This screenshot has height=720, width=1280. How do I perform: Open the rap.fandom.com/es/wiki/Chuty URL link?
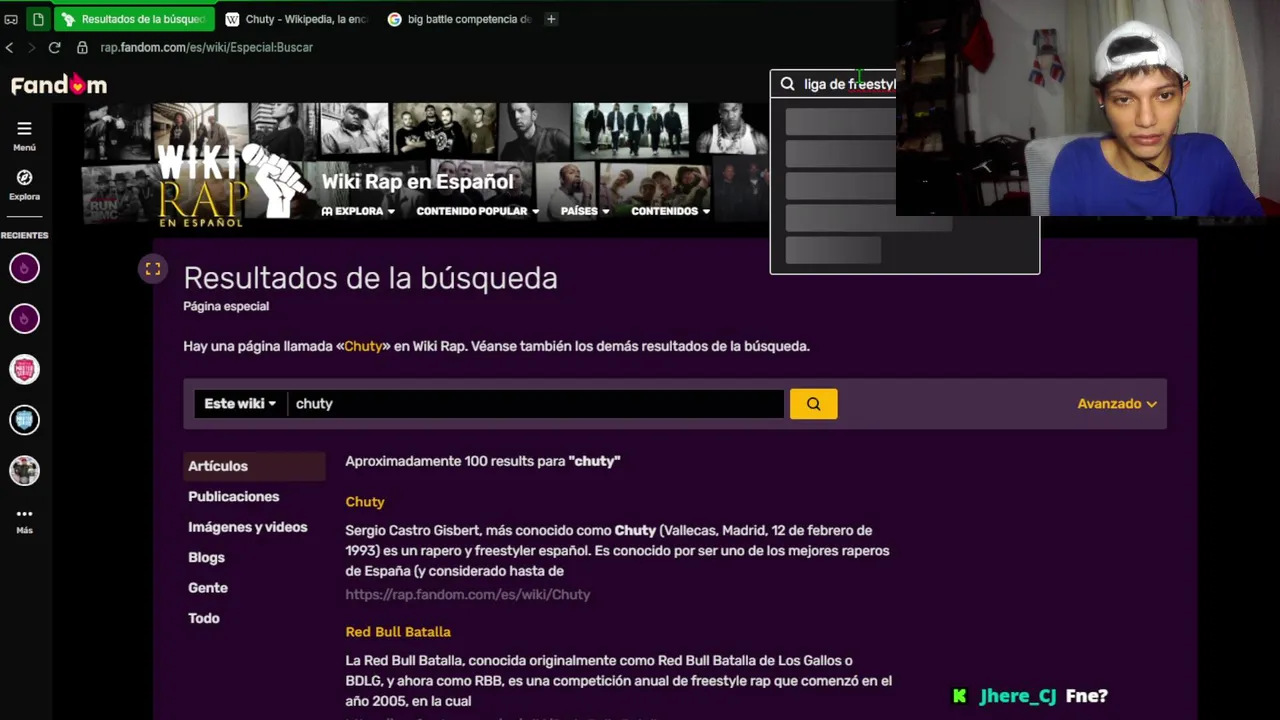coord(468,594)
